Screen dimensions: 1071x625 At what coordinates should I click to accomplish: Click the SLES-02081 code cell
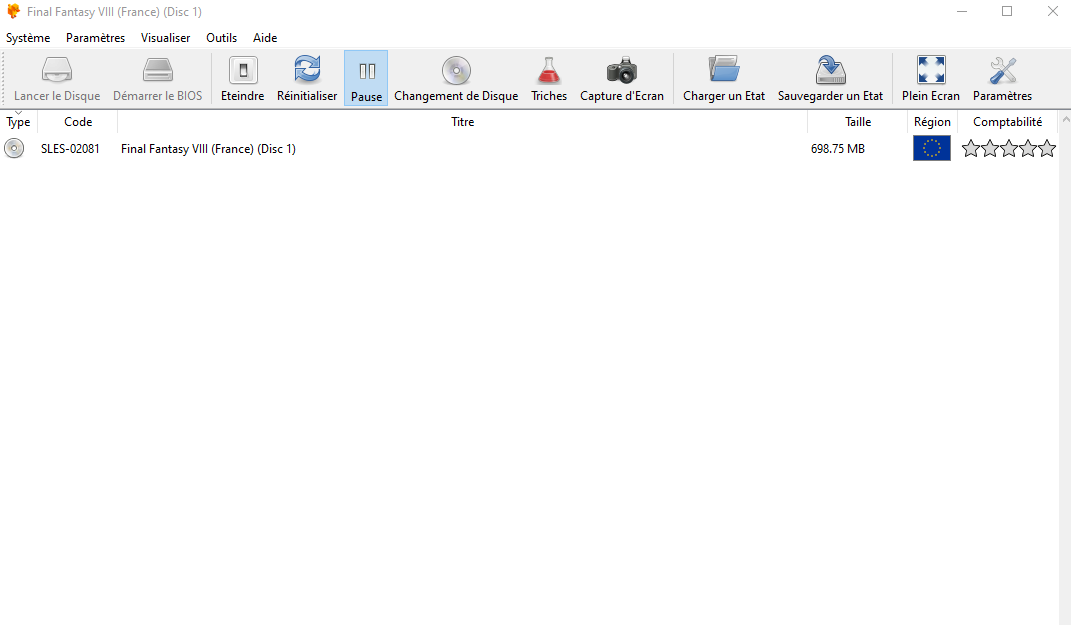70,149
